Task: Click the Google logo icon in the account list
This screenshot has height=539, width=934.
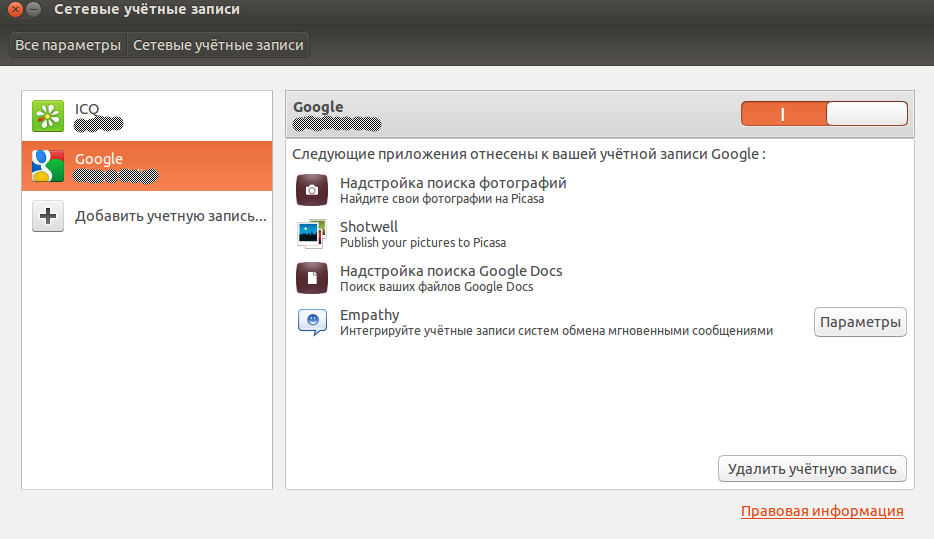Action: (48, 166)
